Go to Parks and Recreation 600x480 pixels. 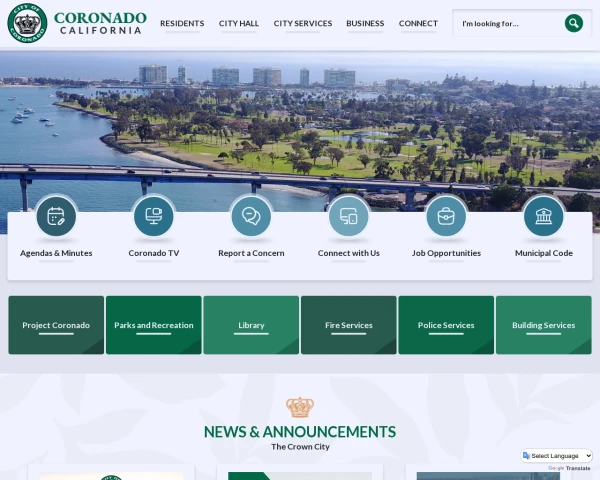(153, 325)
